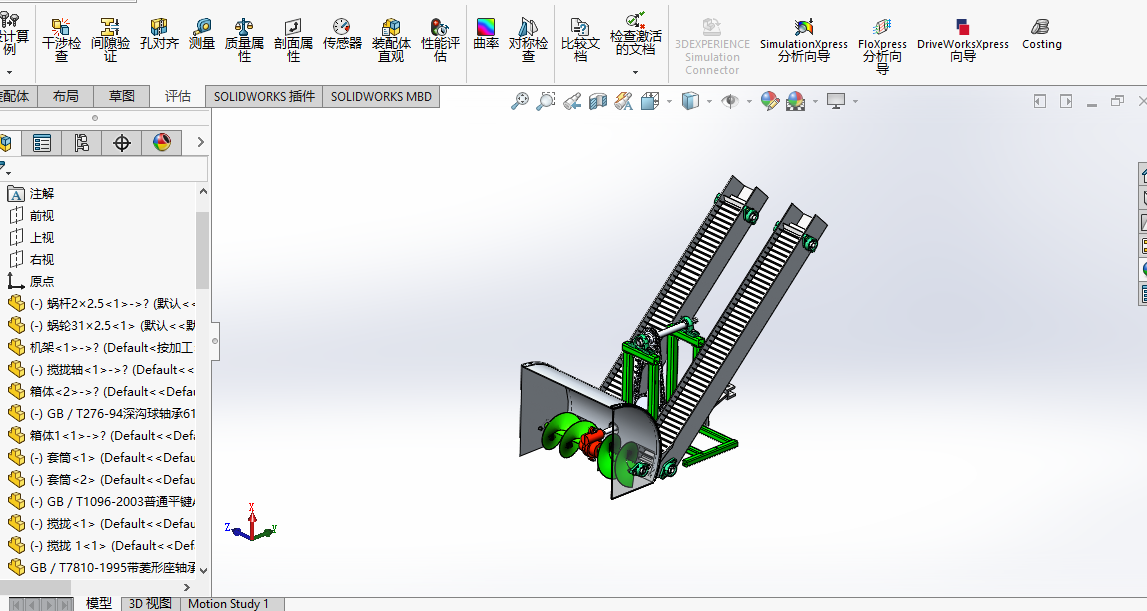Image resolution: width=1147 pixels, height=611 pixels.
Task: Click Zoom to Fit in view toolbar
Action: [519, 101]
